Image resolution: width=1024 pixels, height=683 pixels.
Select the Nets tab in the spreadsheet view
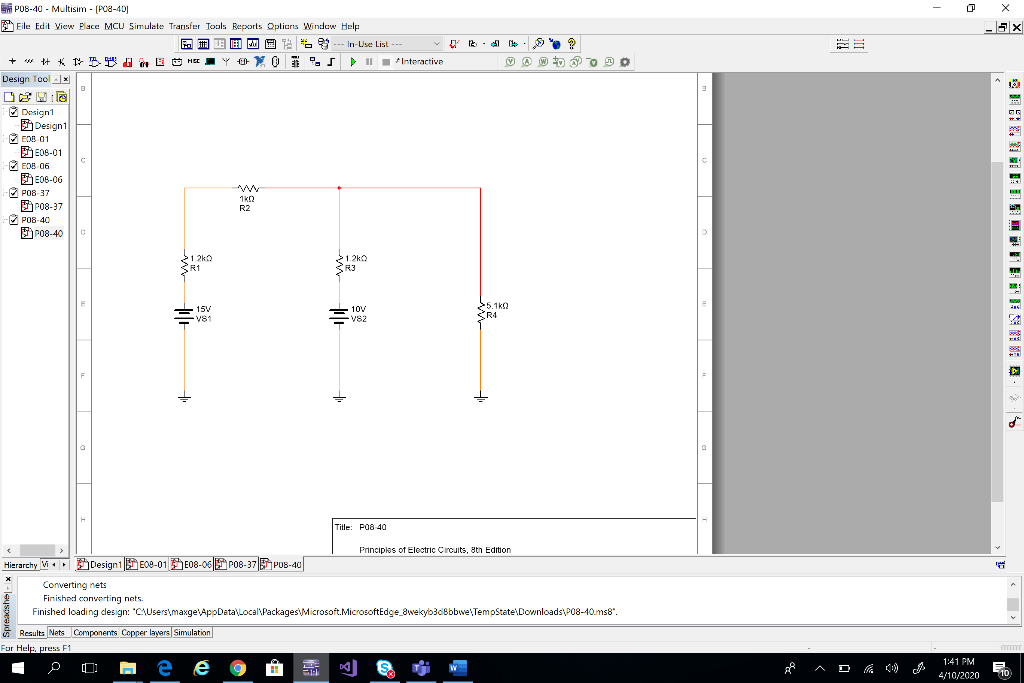57,632
